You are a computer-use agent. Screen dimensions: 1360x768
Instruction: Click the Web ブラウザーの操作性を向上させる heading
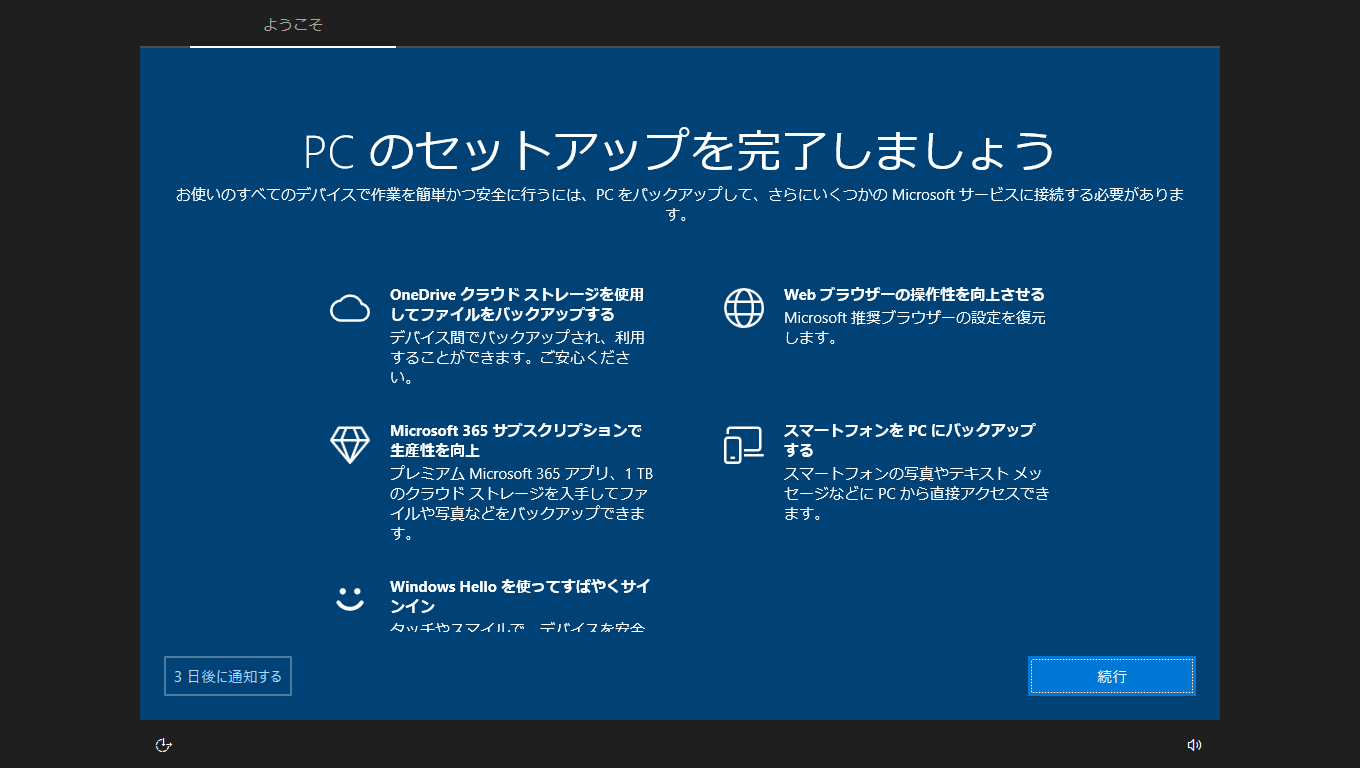(x=914, y=294)
